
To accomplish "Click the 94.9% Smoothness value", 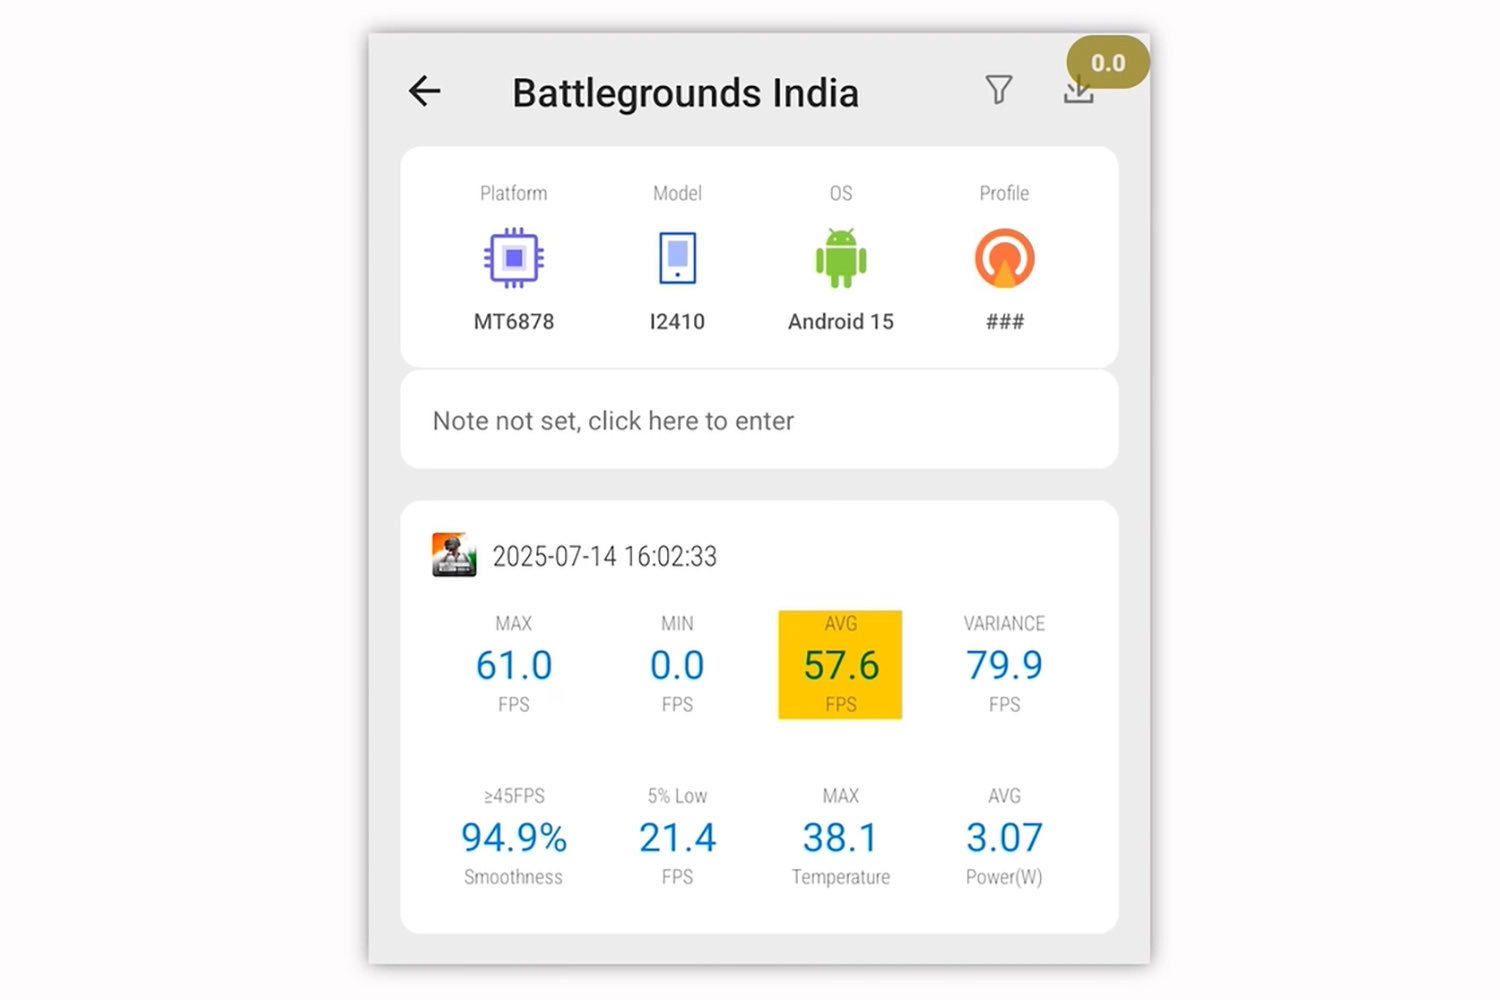I will tap(514, 838).
